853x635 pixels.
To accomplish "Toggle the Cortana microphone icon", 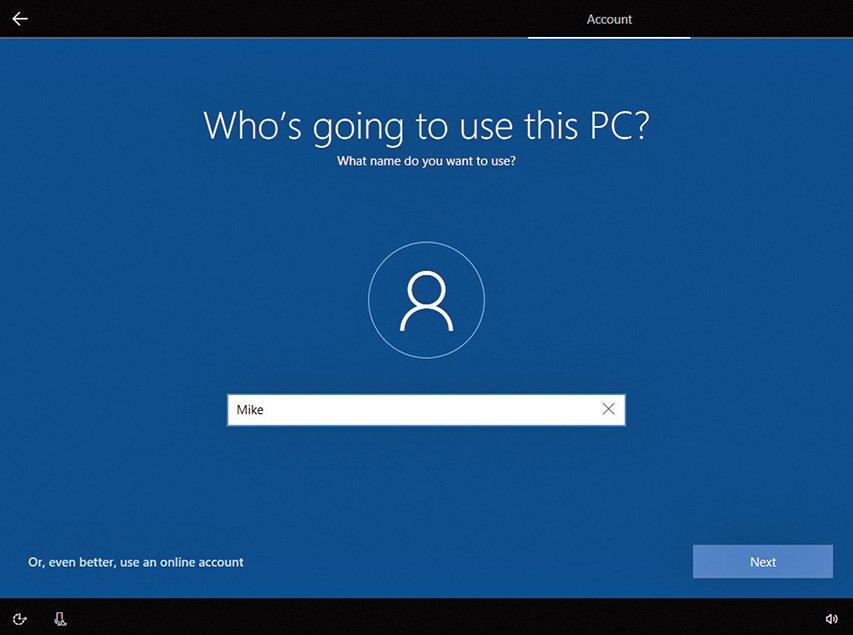I will [x=60, y=619].
